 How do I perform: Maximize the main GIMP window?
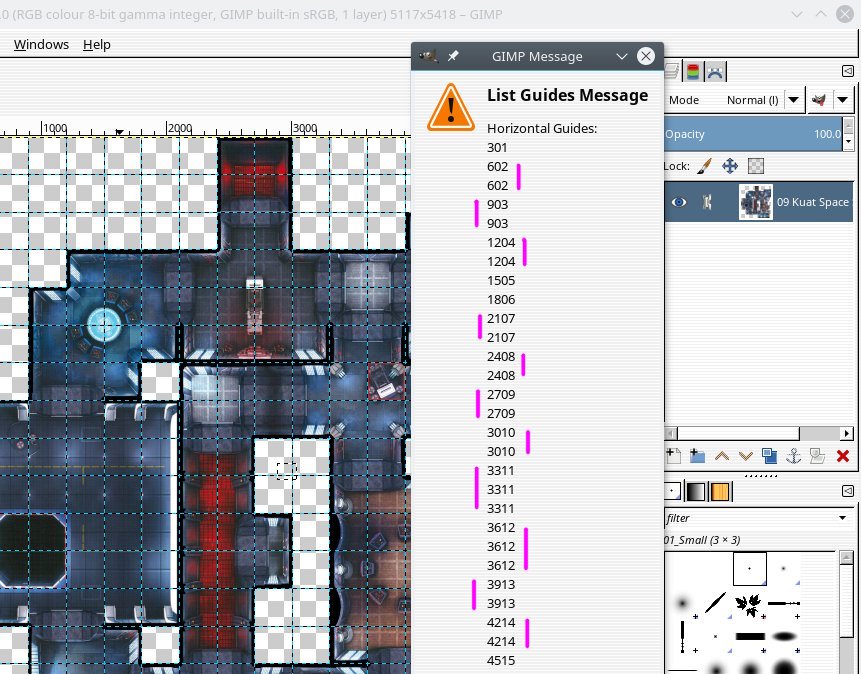(821, 14)
